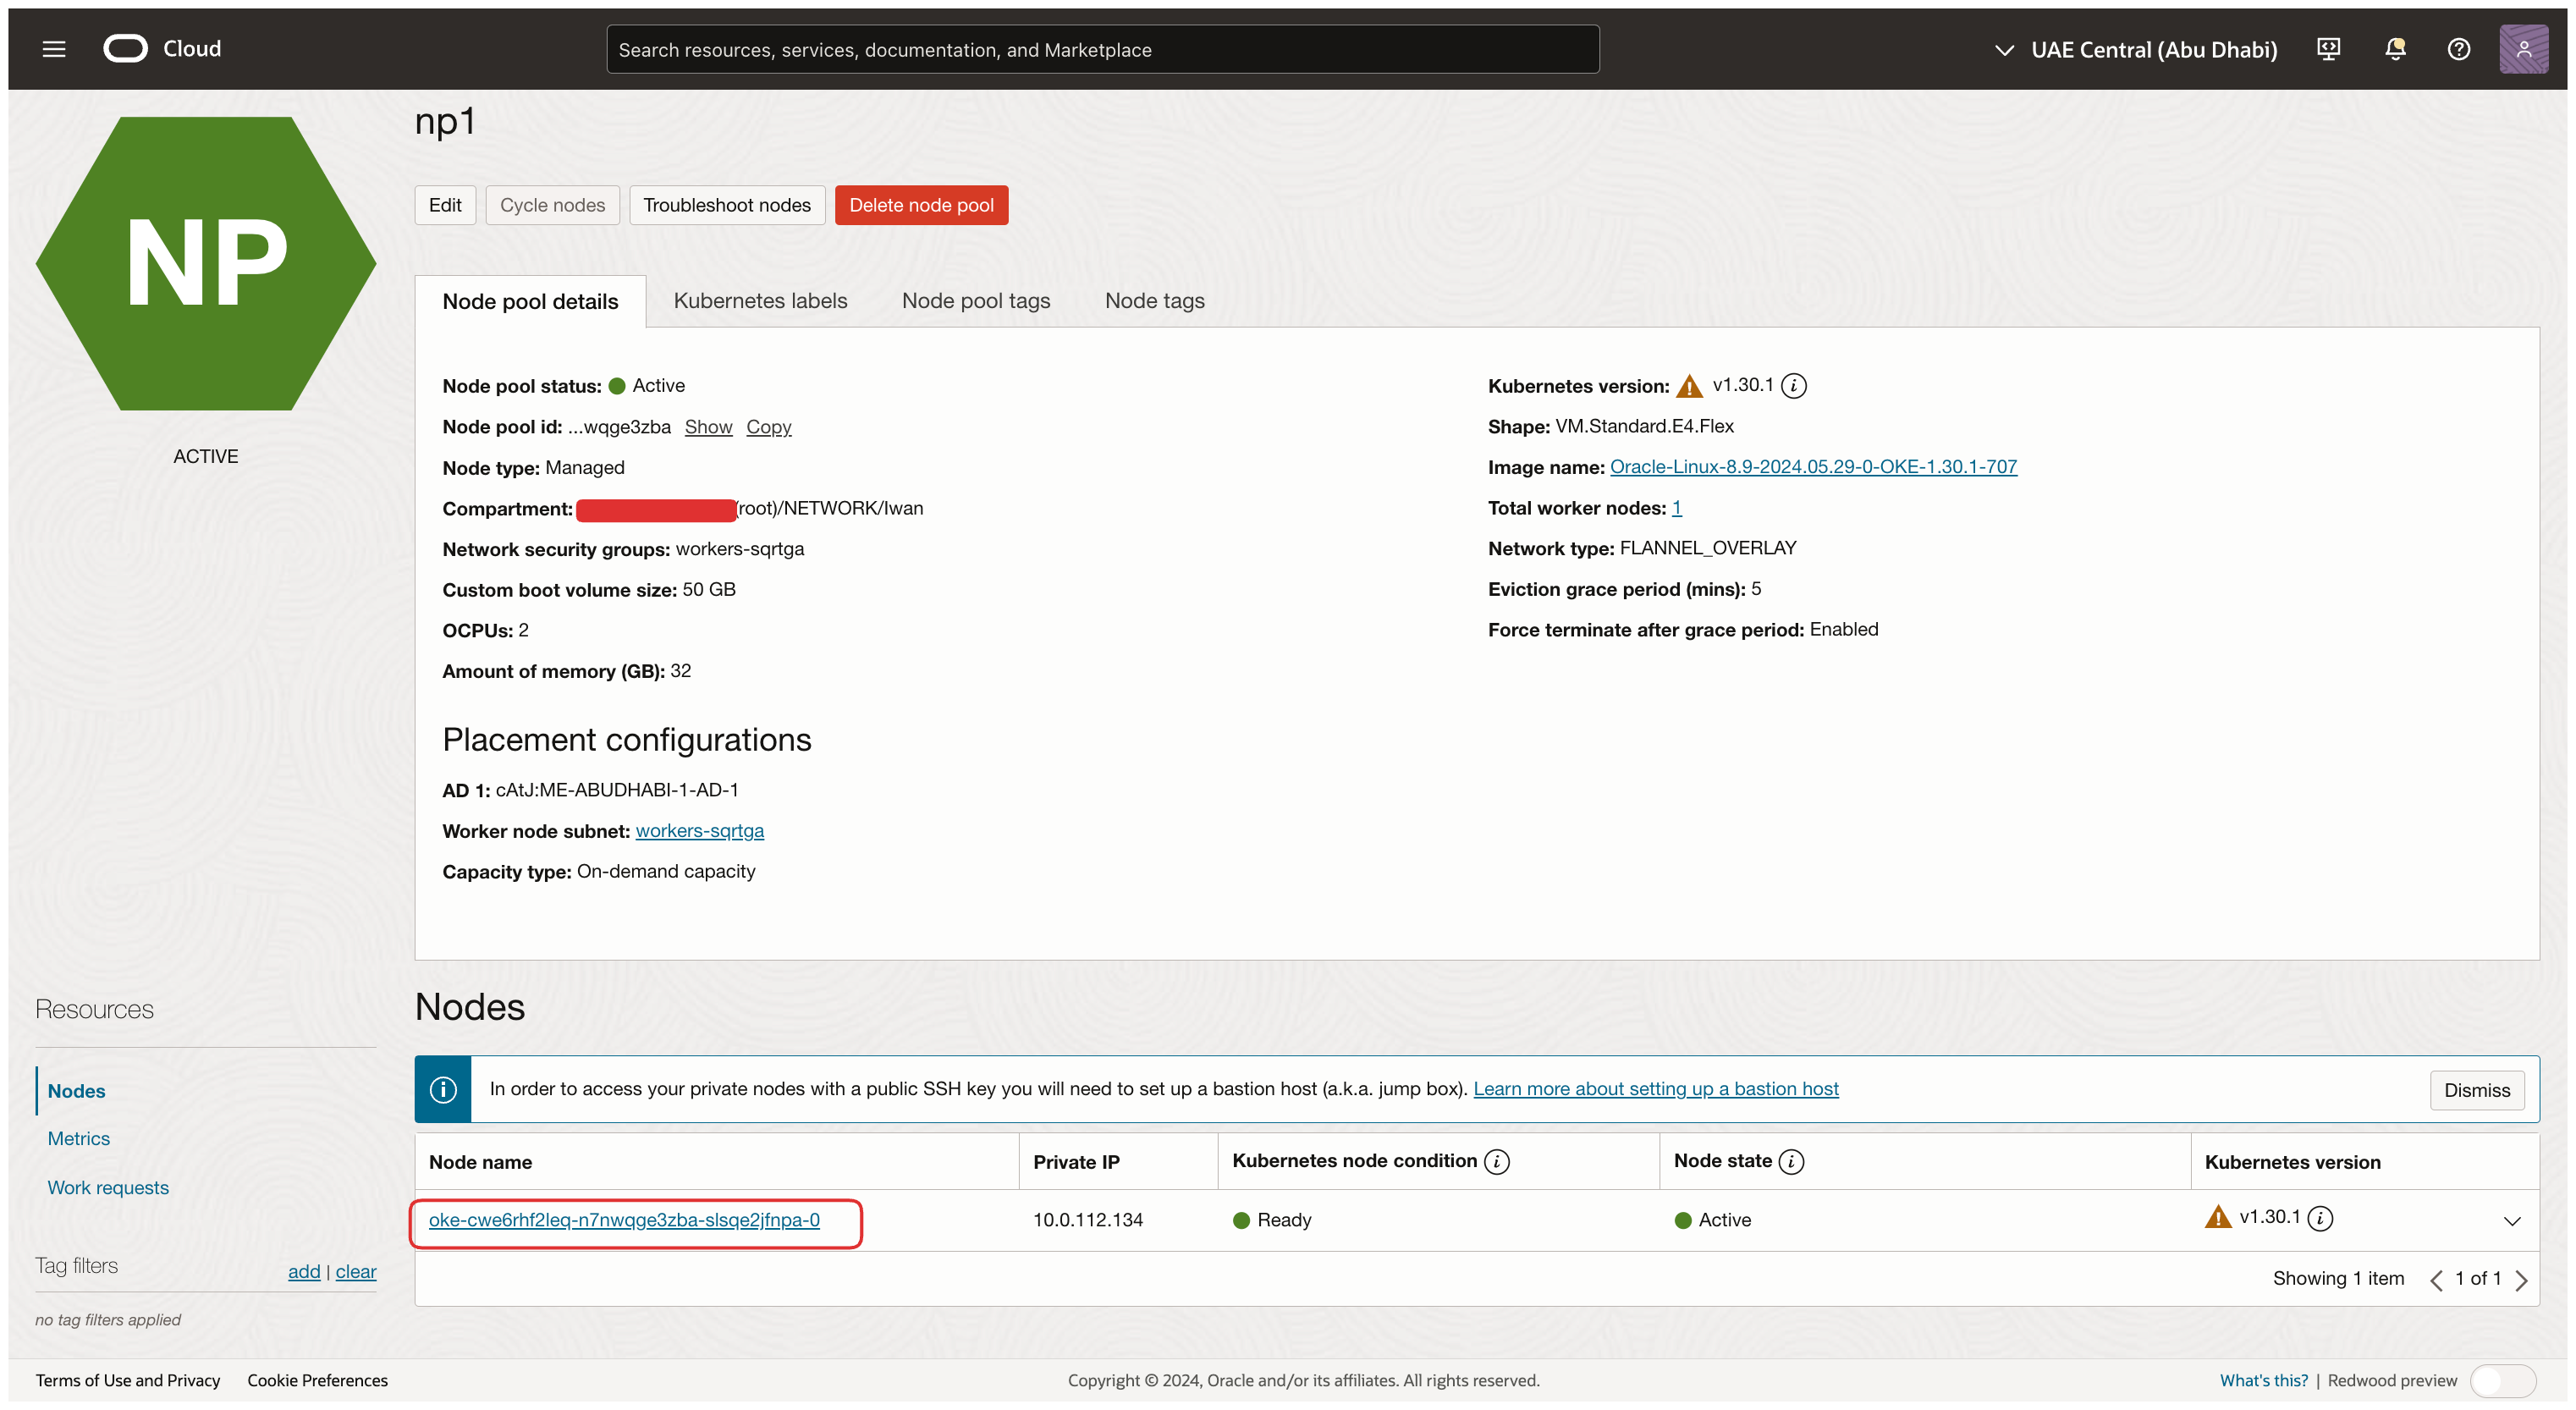Switch to the Node tags tab
Viewport: 2576px width, 1410px height.
click(x=1154, y=301)
